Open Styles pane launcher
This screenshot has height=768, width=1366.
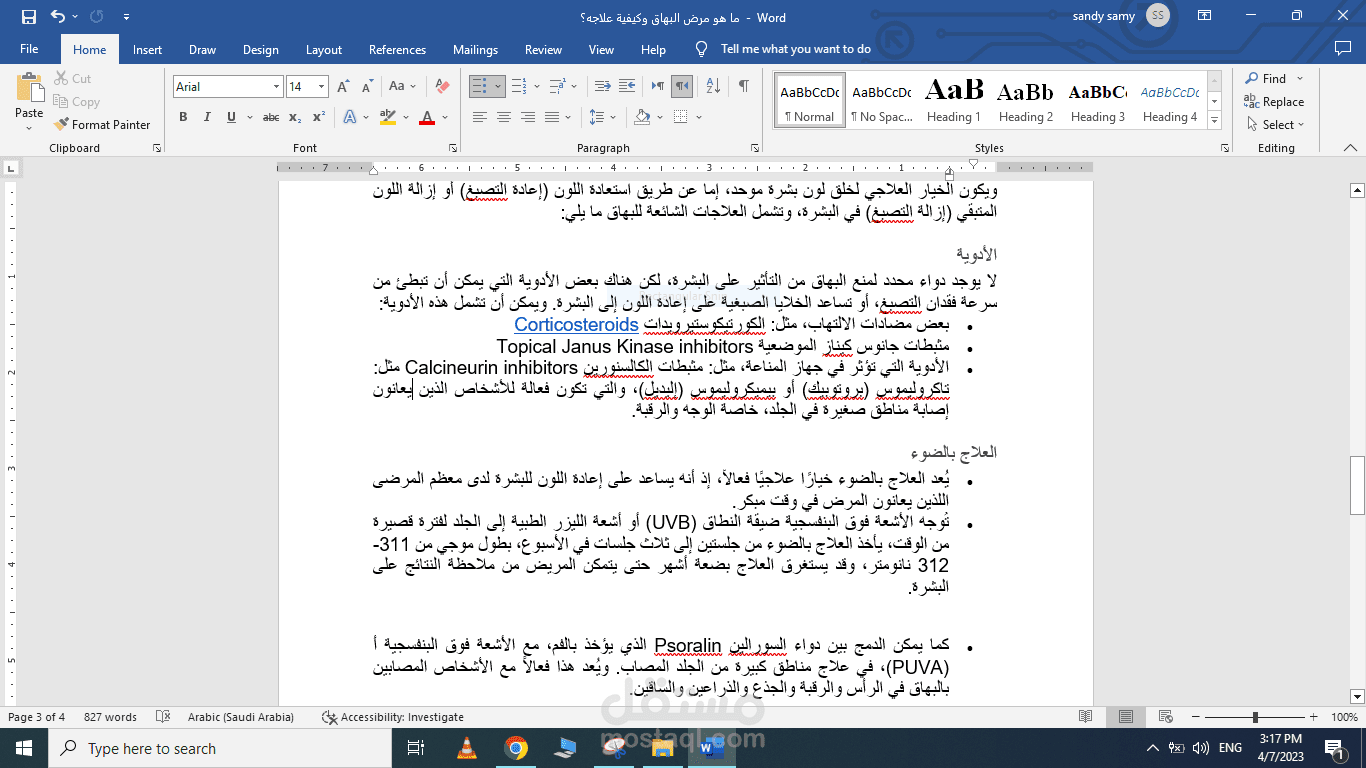[x=1225, y=148]
